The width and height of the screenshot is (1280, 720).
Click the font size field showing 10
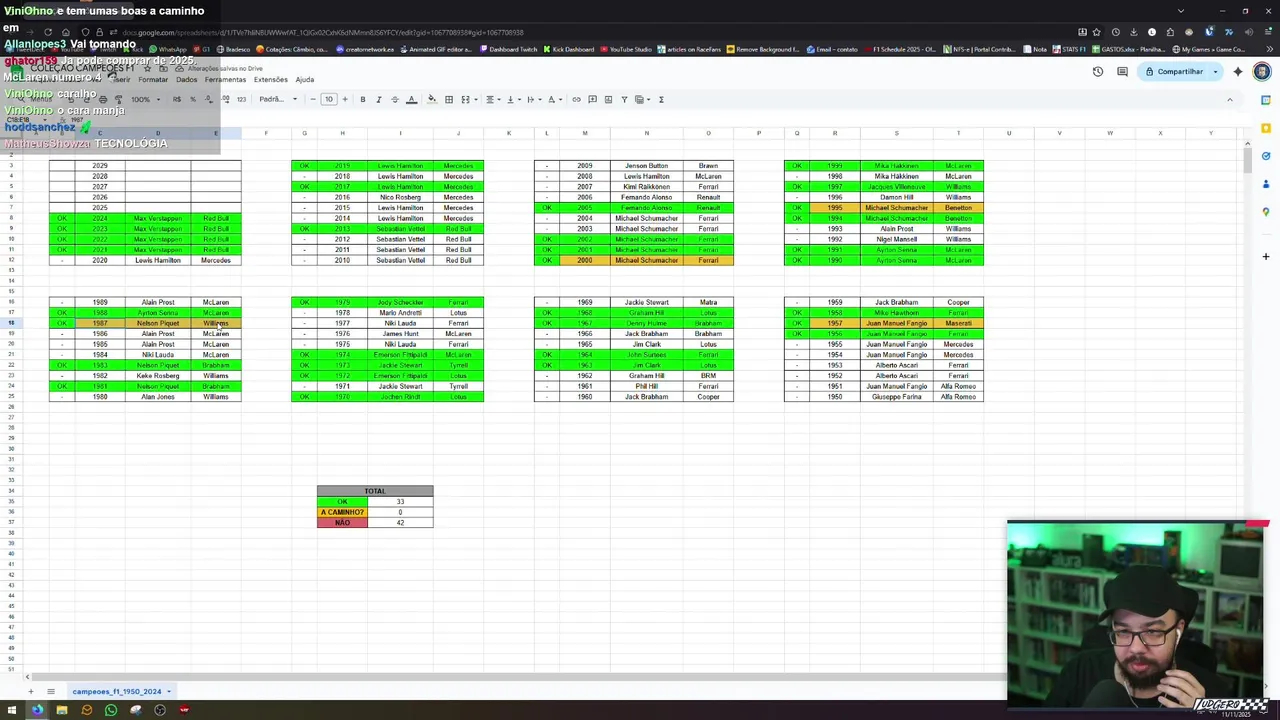[328, 99]
